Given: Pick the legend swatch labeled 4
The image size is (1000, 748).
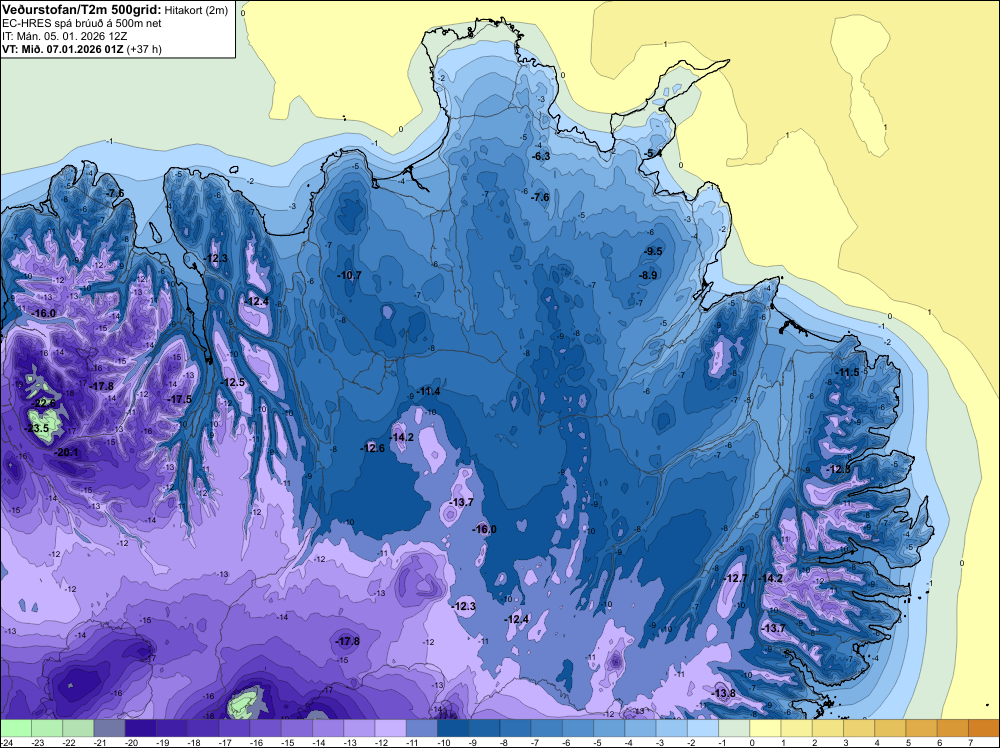Looking at the screenshot, I should (890, 728).
